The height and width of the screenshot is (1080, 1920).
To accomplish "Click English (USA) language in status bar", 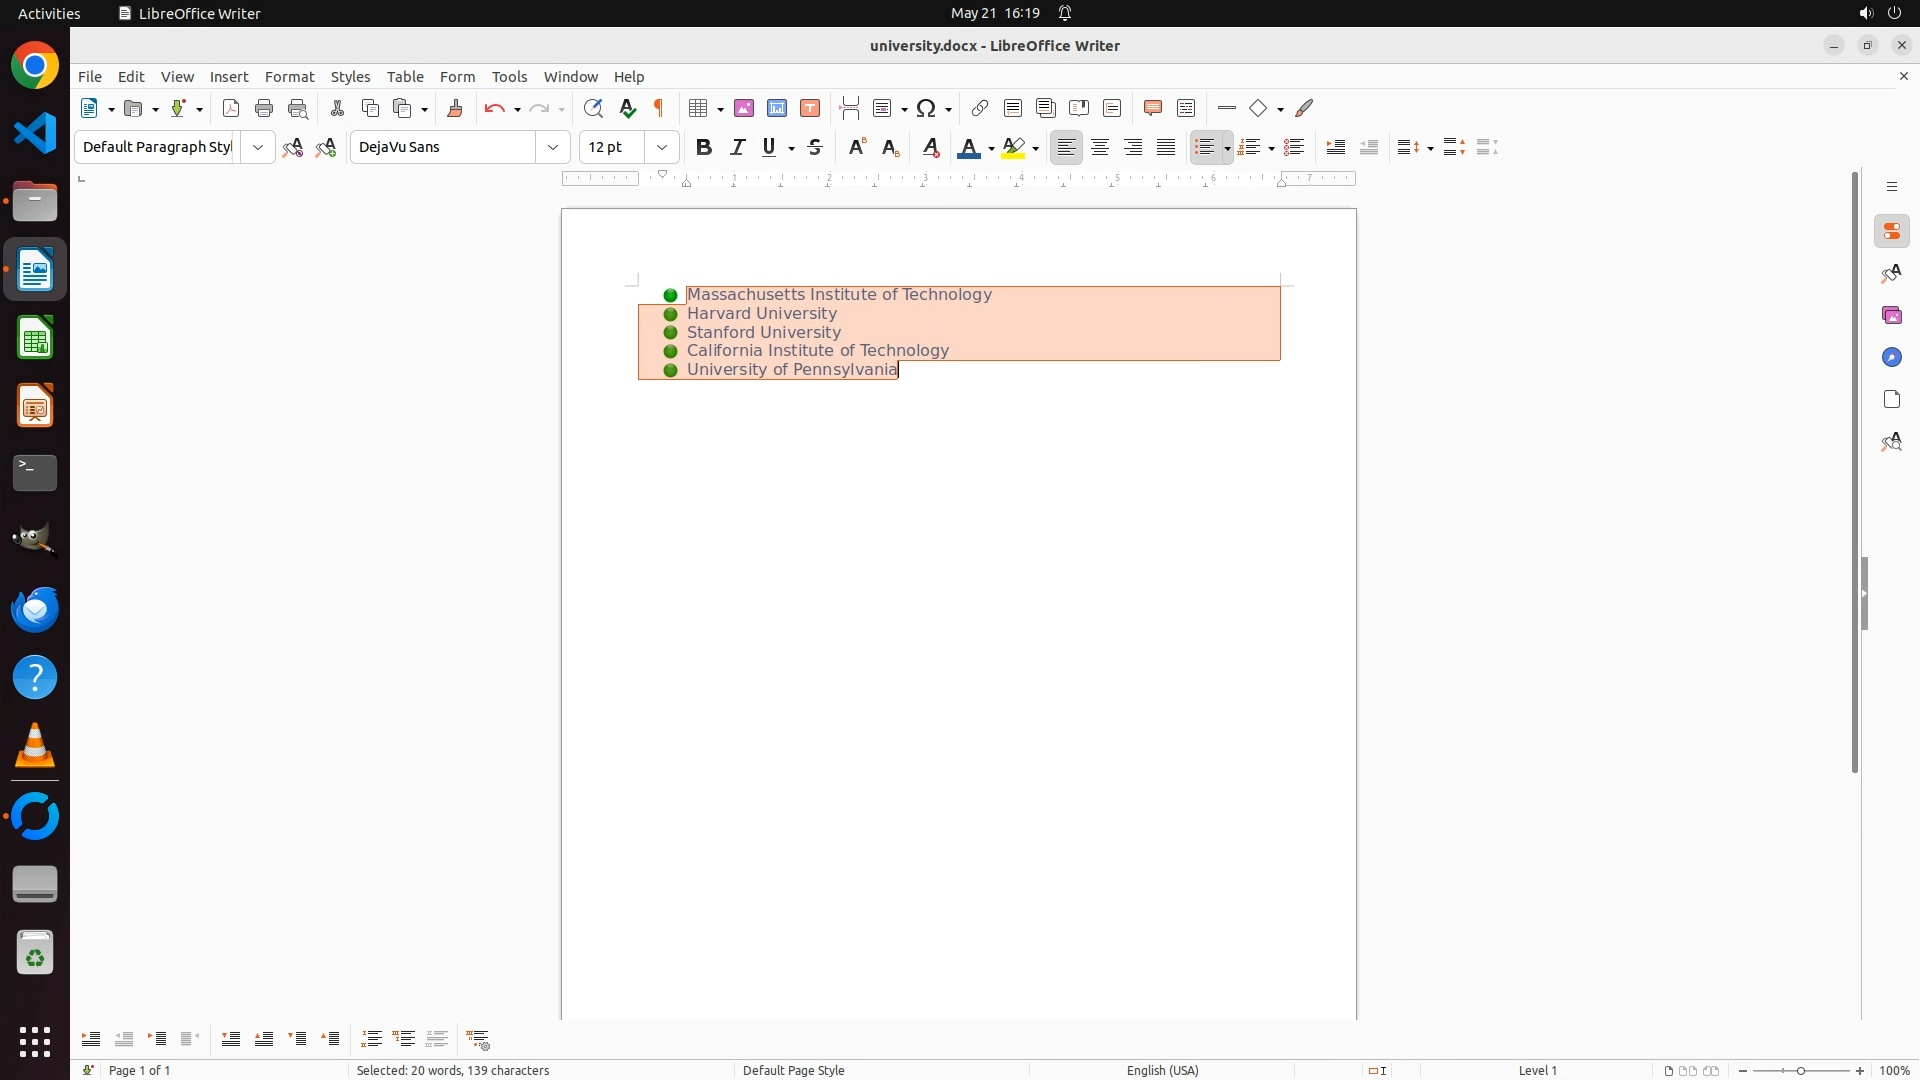I will 1162,1070.
